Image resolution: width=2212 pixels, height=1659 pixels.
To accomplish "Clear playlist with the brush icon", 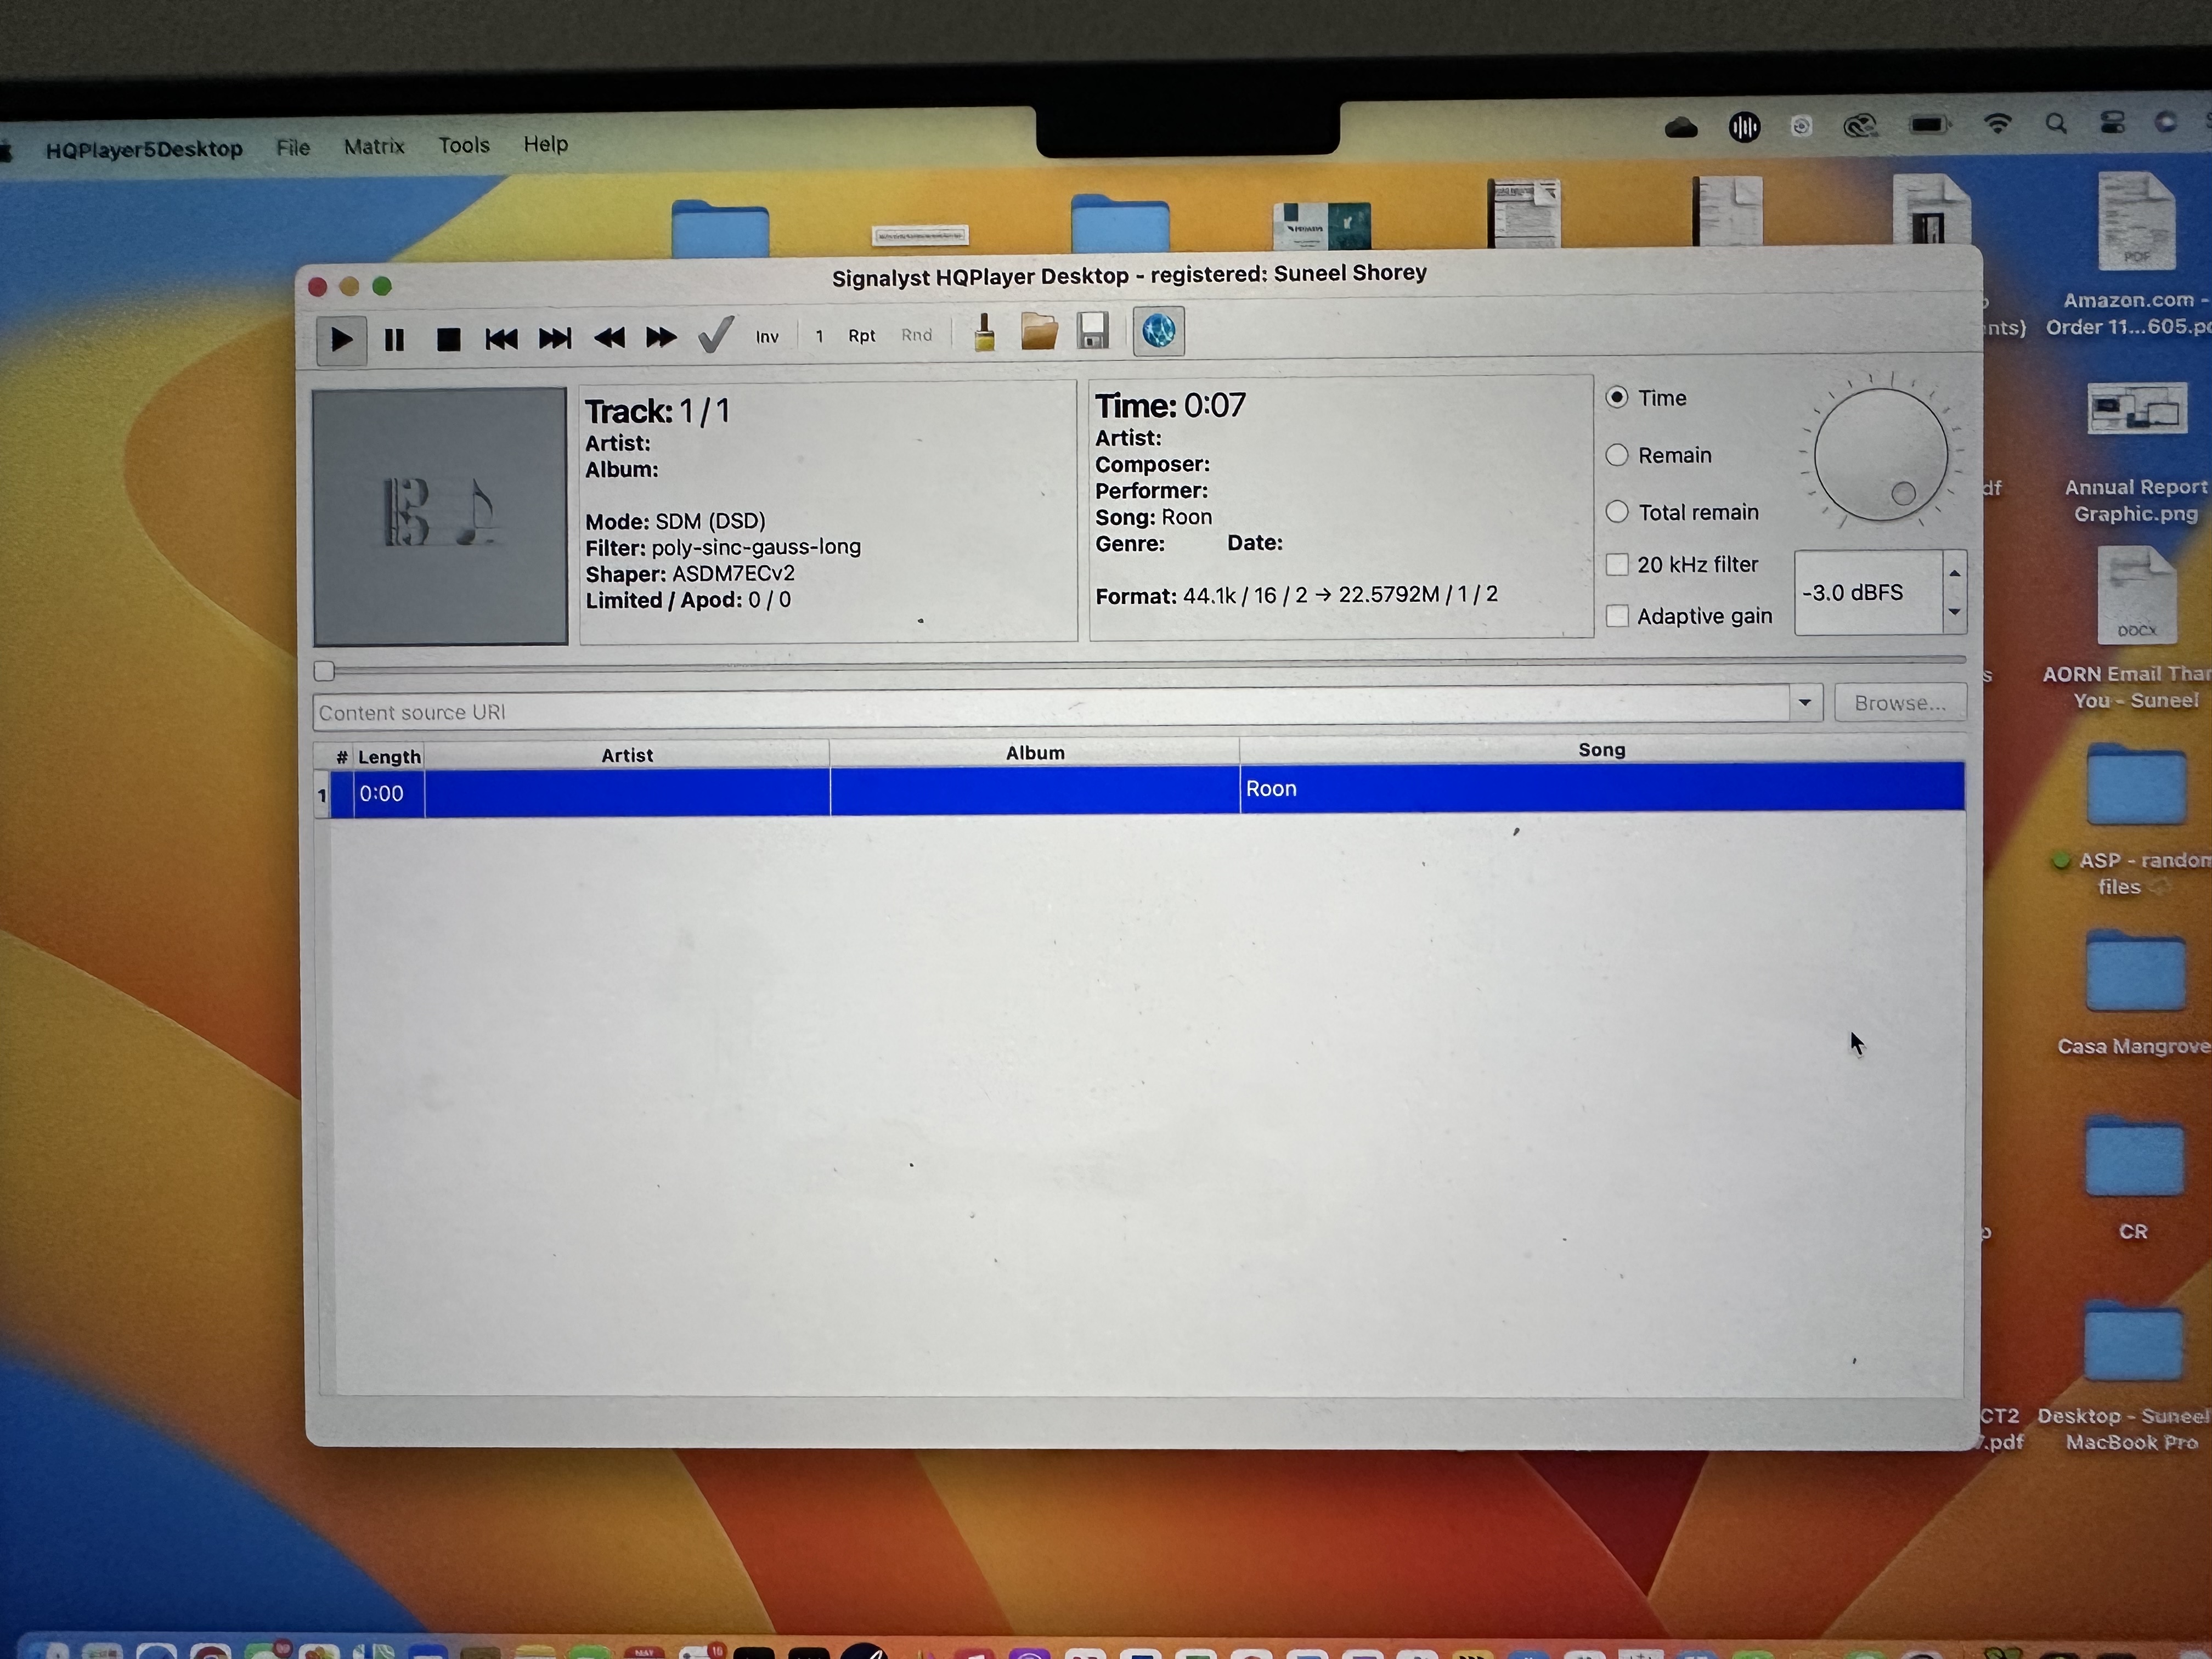I will click(984, 332).
